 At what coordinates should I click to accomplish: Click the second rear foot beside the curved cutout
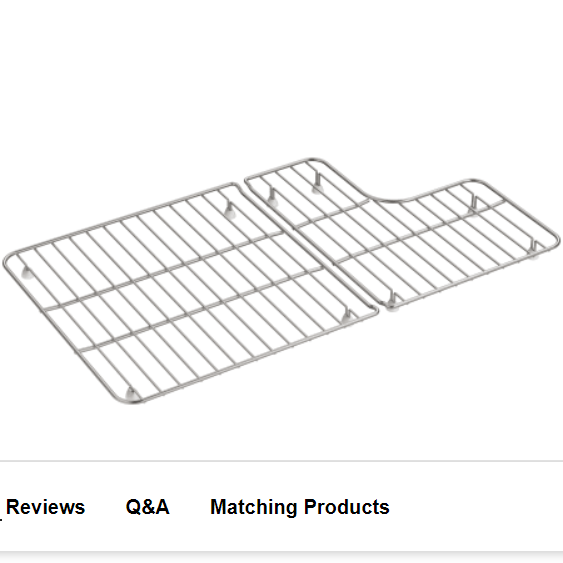coord(317,182)
